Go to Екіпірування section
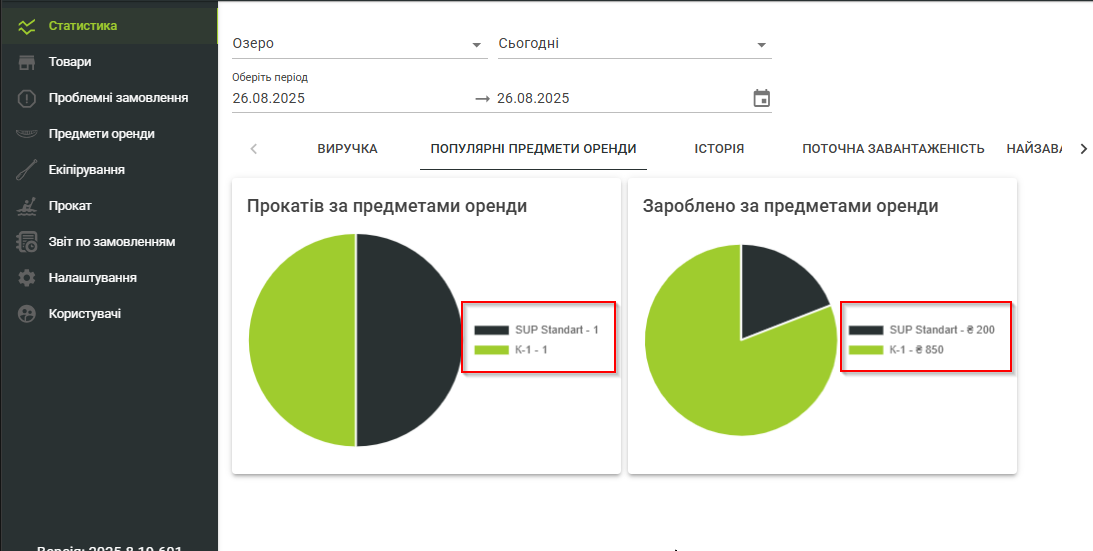This screenshot has width=1093, height=551. point(109,169)
